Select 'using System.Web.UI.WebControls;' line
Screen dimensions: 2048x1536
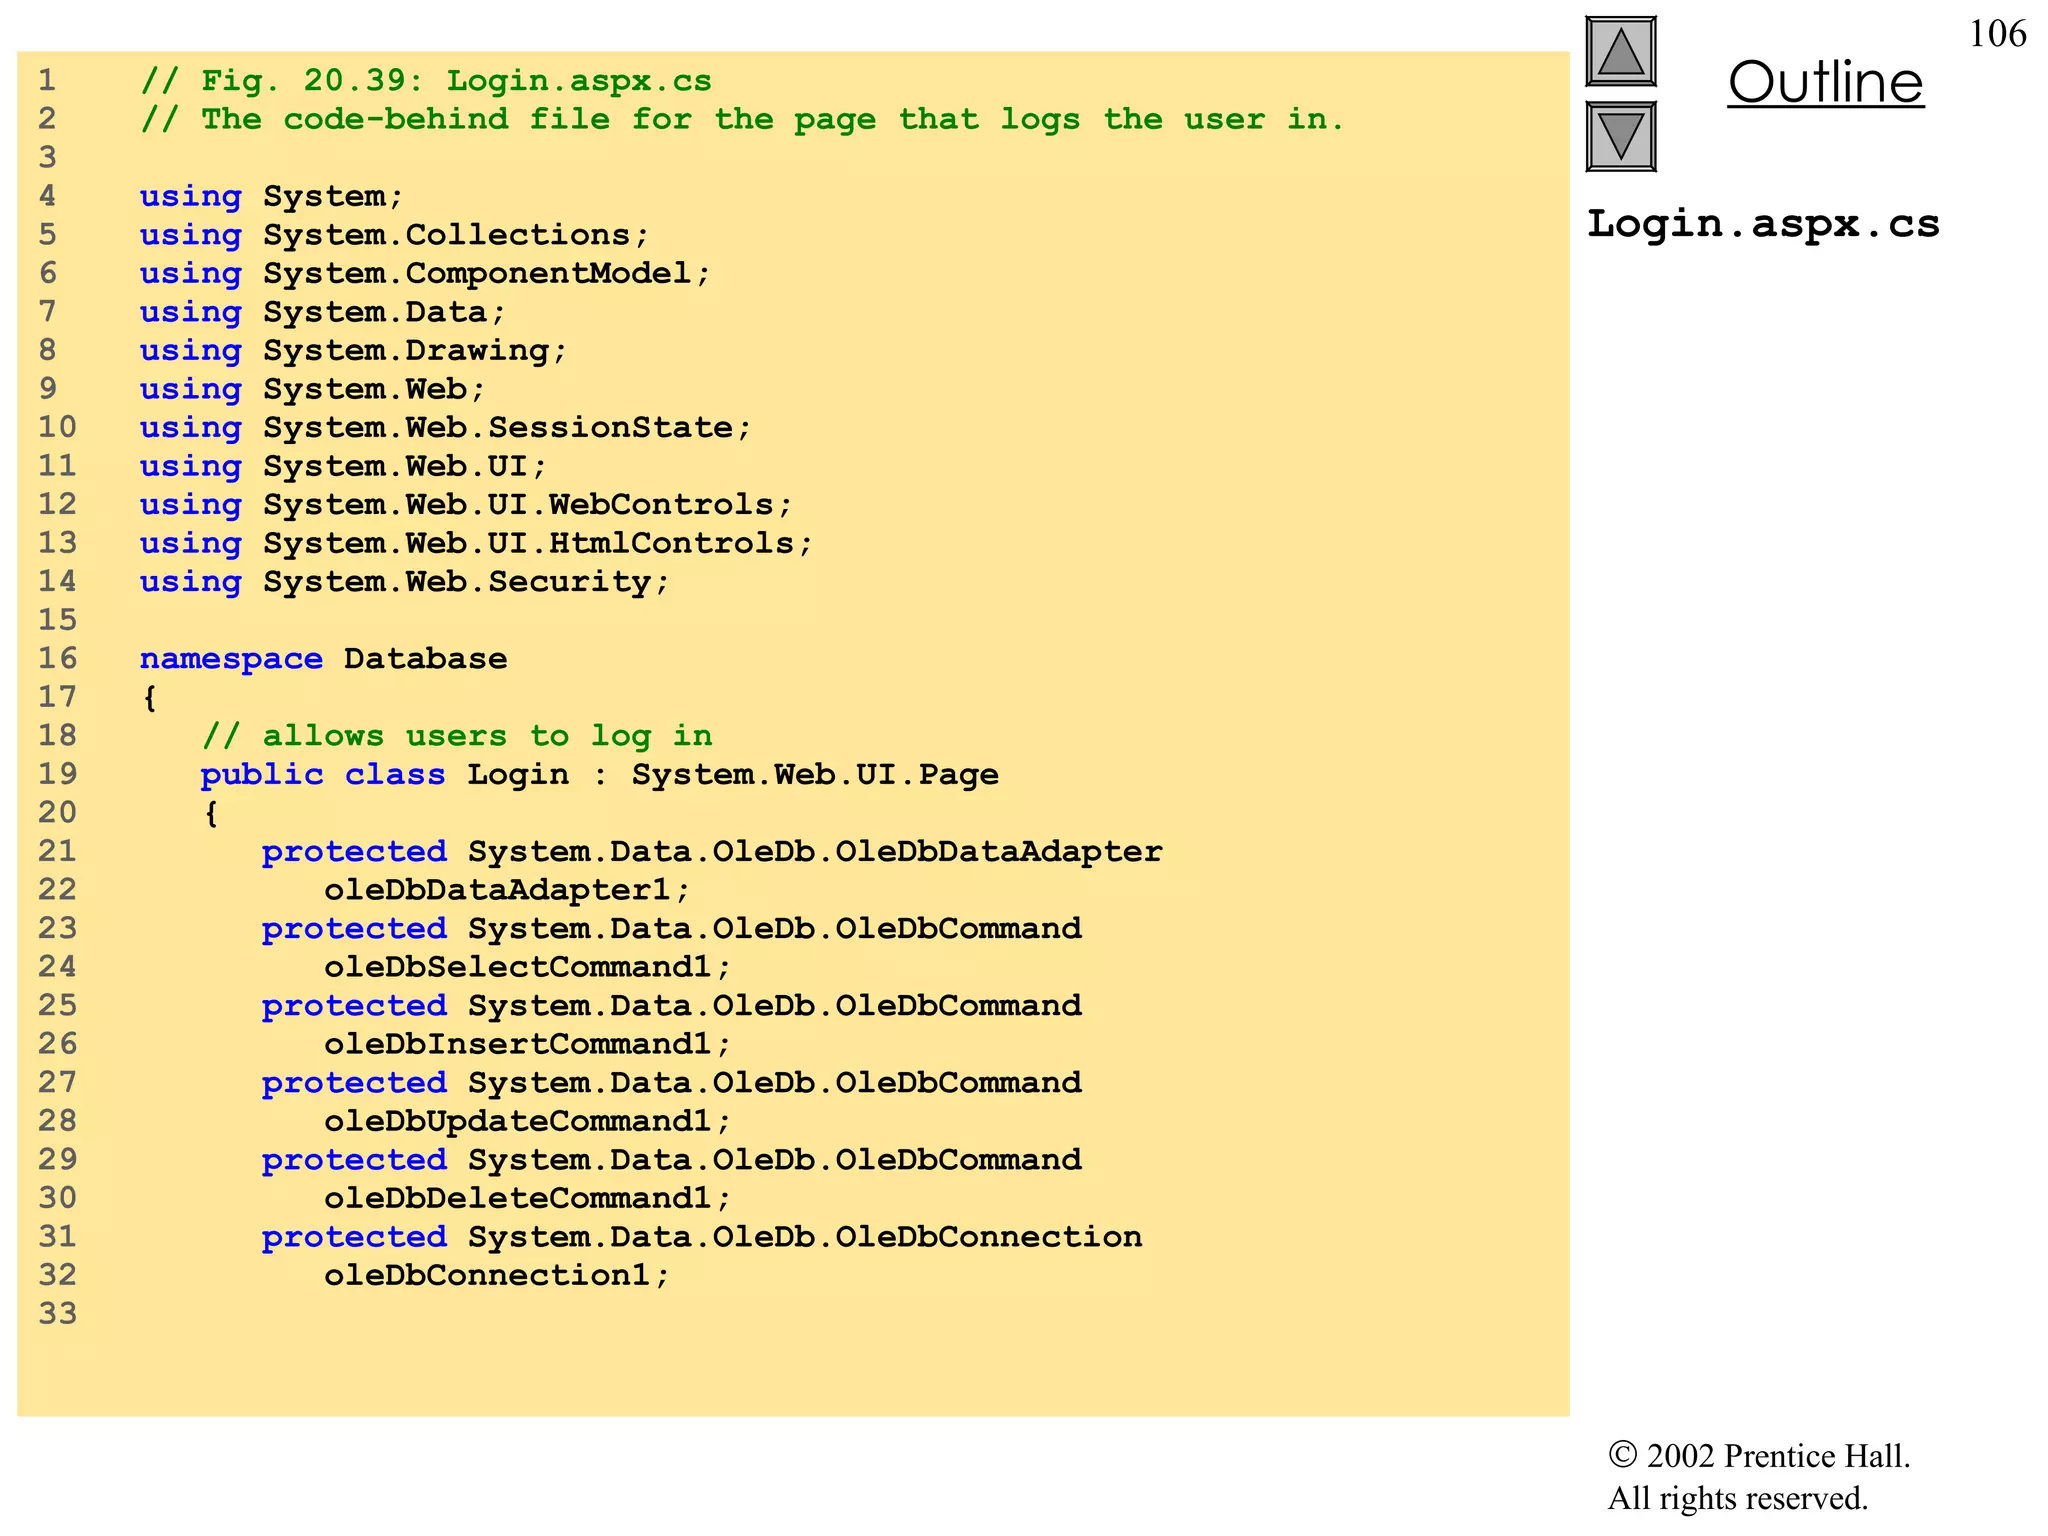466,505
